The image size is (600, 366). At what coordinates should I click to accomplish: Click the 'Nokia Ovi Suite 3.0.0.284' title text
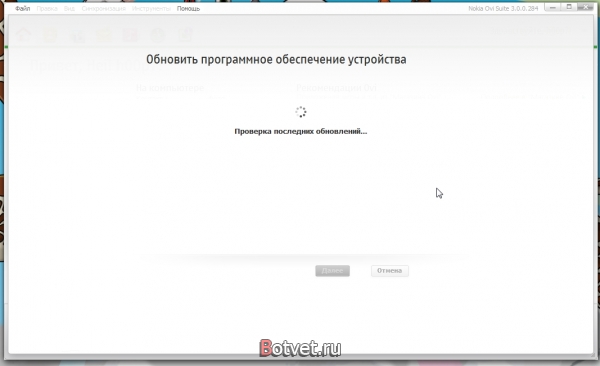tap(503, 8)
